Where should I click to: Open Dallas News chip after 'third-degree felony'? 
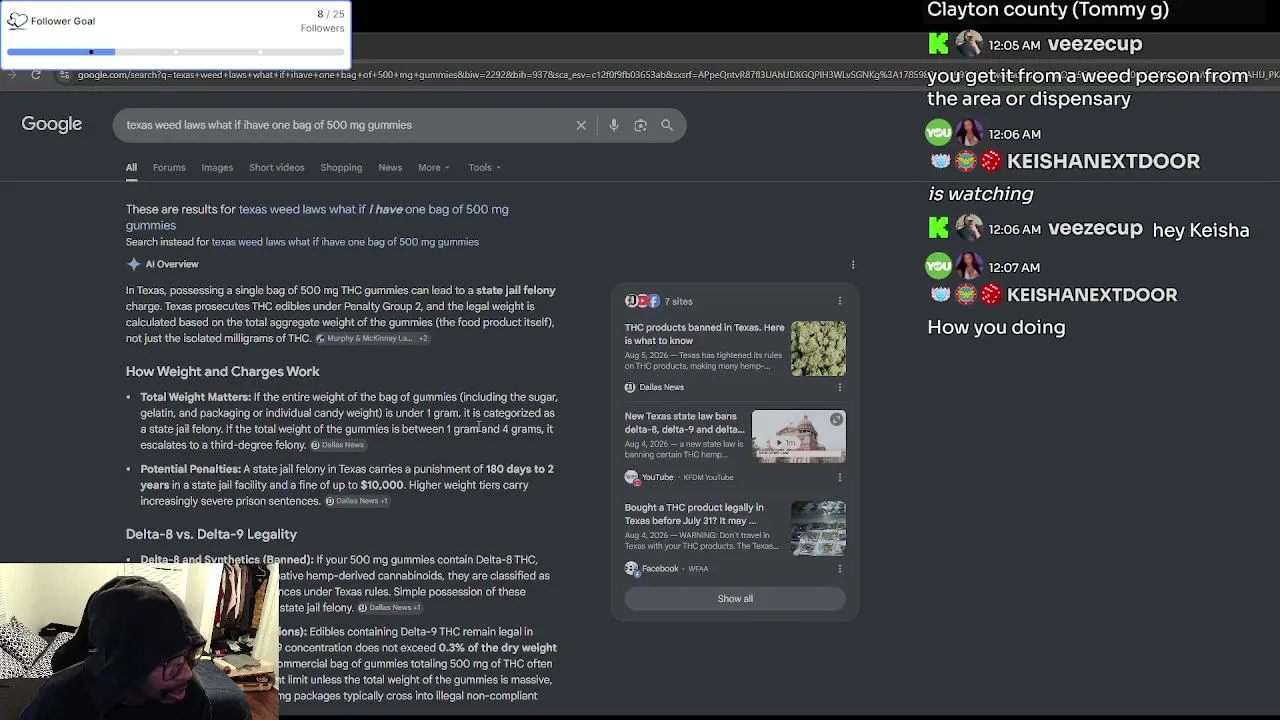pyautogui.click(x=337, y=445)
